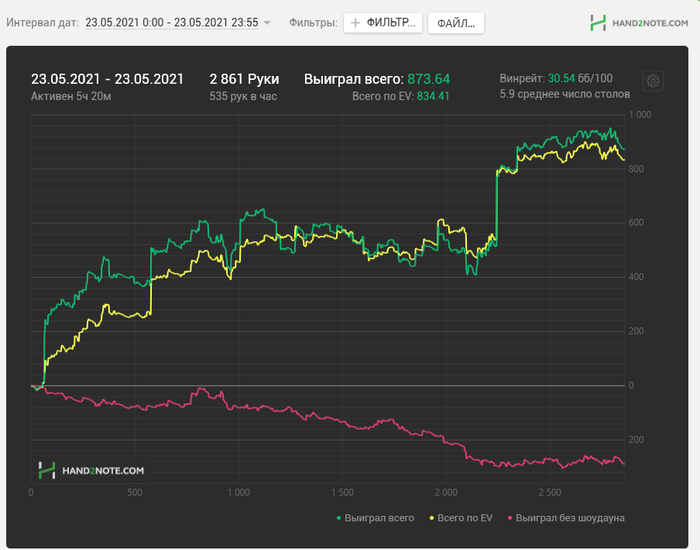The height and width of the screenshot is (550, 700).
Task: Click the 2 861 Руки hands count
Action: (x=244, y=79)
